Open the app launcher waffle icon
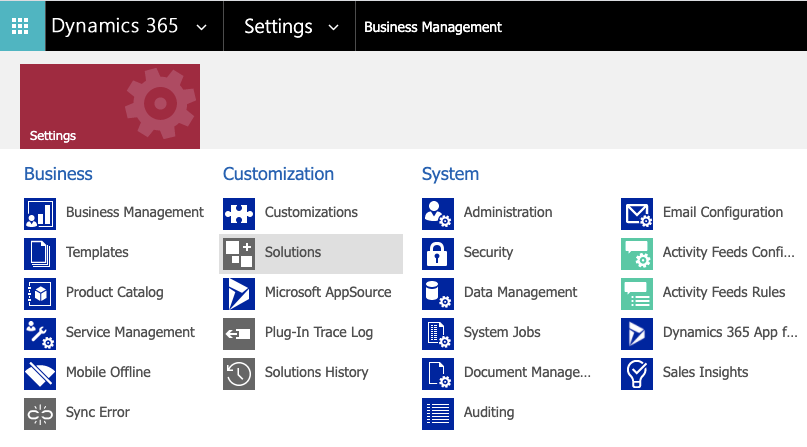The height and width of the screenshot is (447, 807). [20, 26]
